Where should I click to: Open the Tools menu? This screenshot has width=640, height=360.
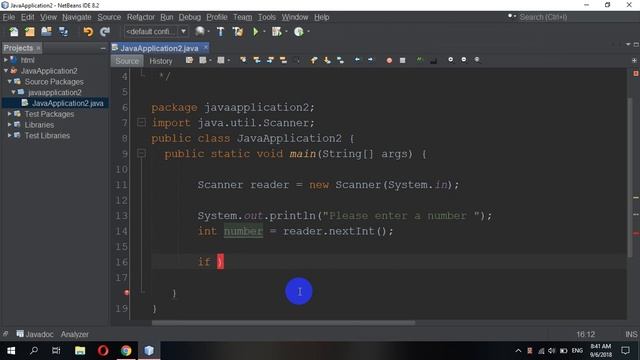(x=267, y=17)
